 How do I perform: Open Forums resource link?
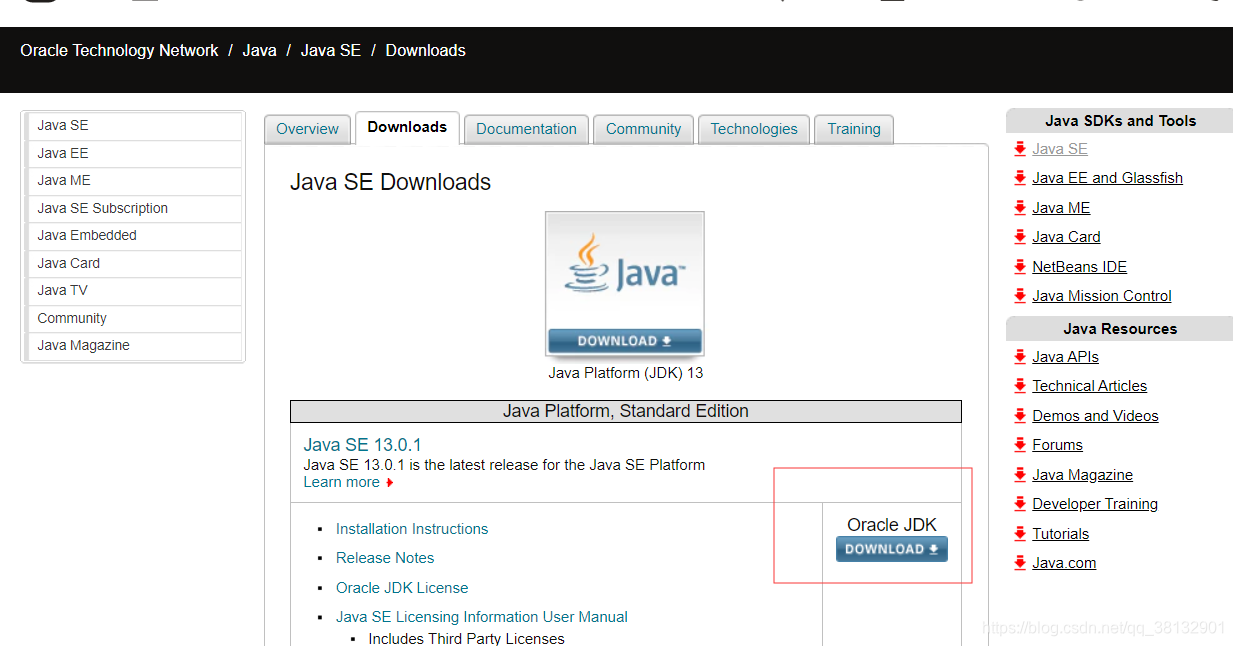tap(1057, 445)
